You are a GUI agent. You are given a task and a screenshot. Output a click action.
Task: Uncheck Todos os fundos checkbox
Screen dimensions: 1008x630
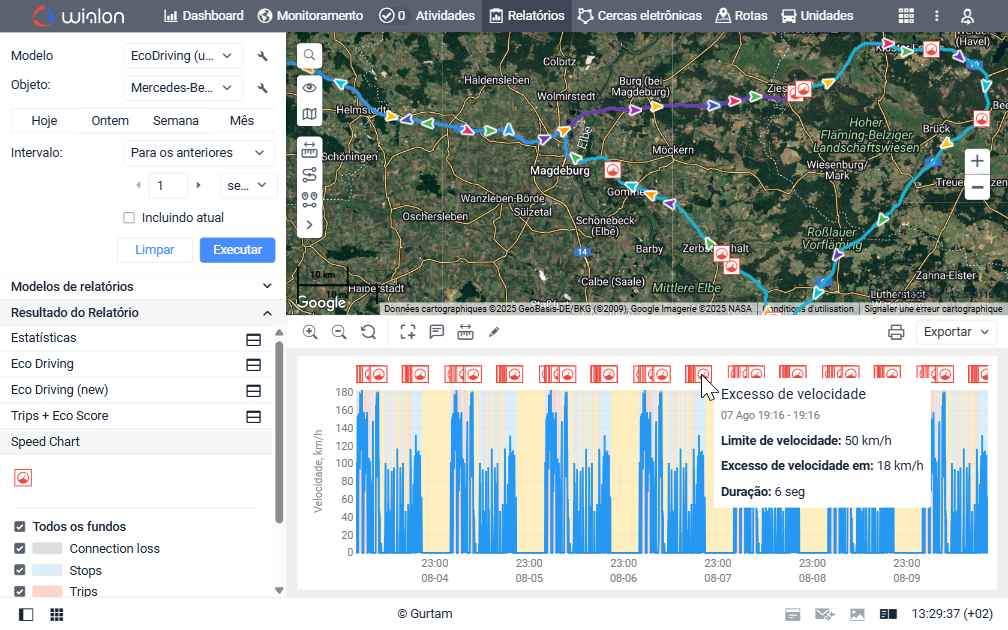coord(20,526)
